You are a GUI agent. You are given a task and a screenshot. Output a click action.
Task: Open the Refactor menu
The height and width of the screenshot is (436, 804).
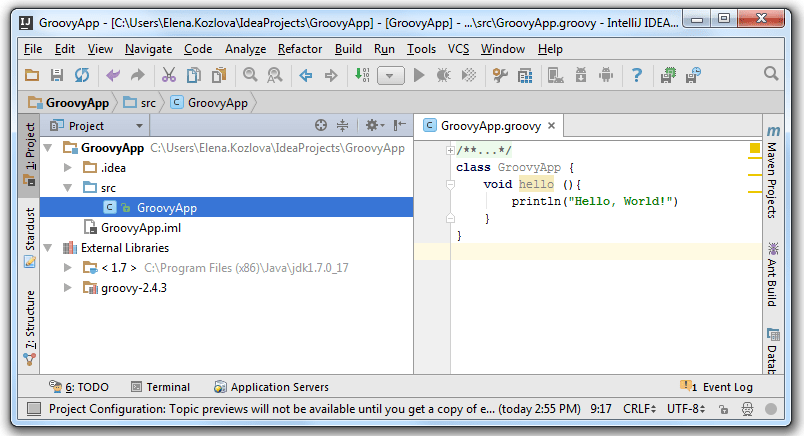(x=300, y=49)
